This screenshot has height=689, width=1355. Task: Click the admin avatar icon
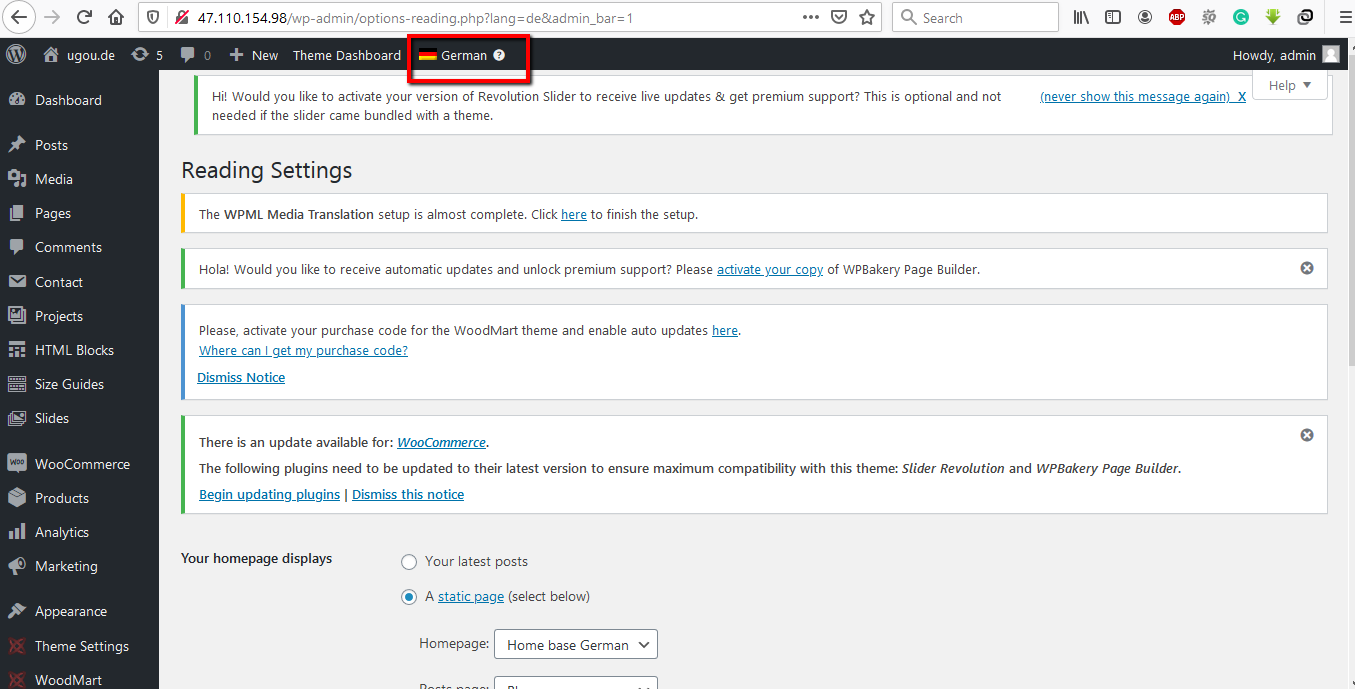(1330, 55)
